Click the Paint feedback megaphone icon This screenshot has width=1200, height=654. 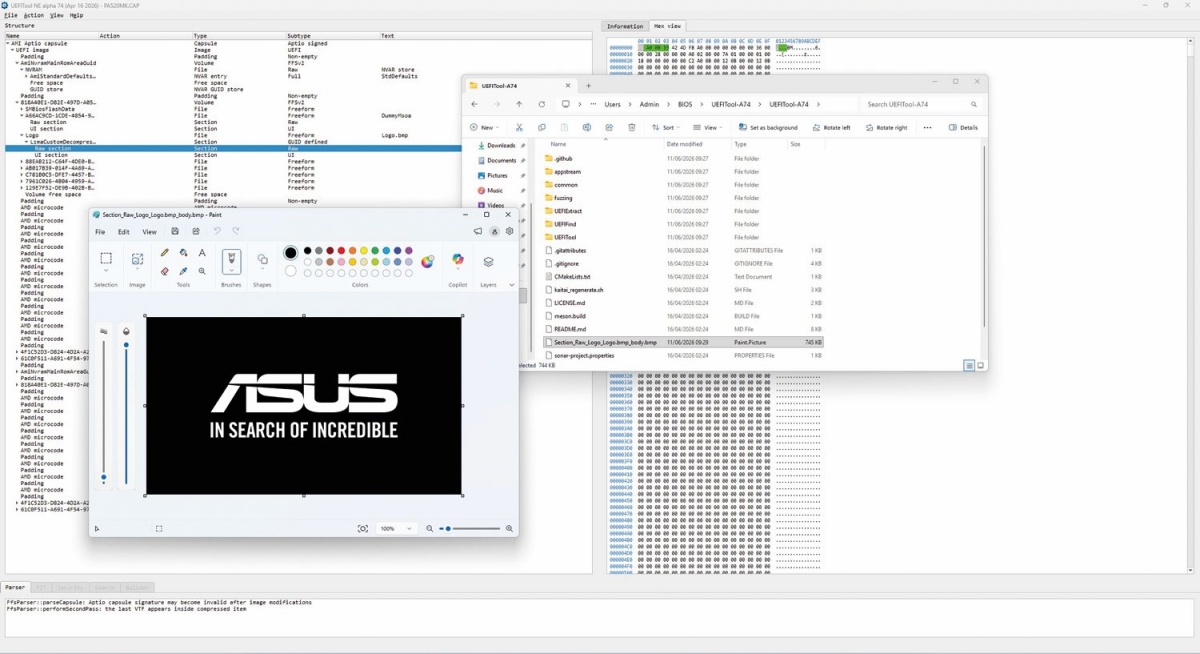[478, 231]
